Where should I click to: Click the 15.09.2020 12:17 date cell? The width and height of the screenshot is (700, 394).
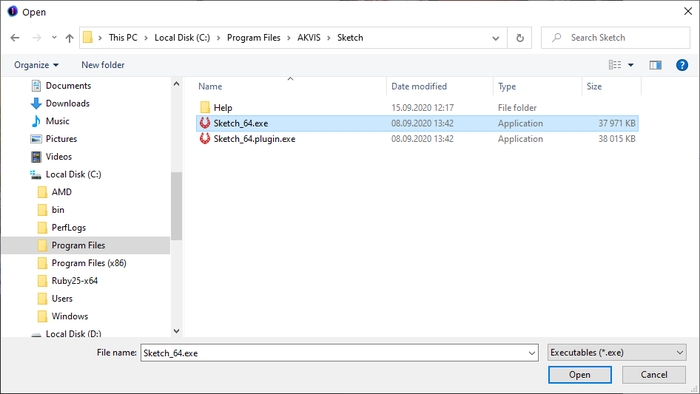coord(422,108)
